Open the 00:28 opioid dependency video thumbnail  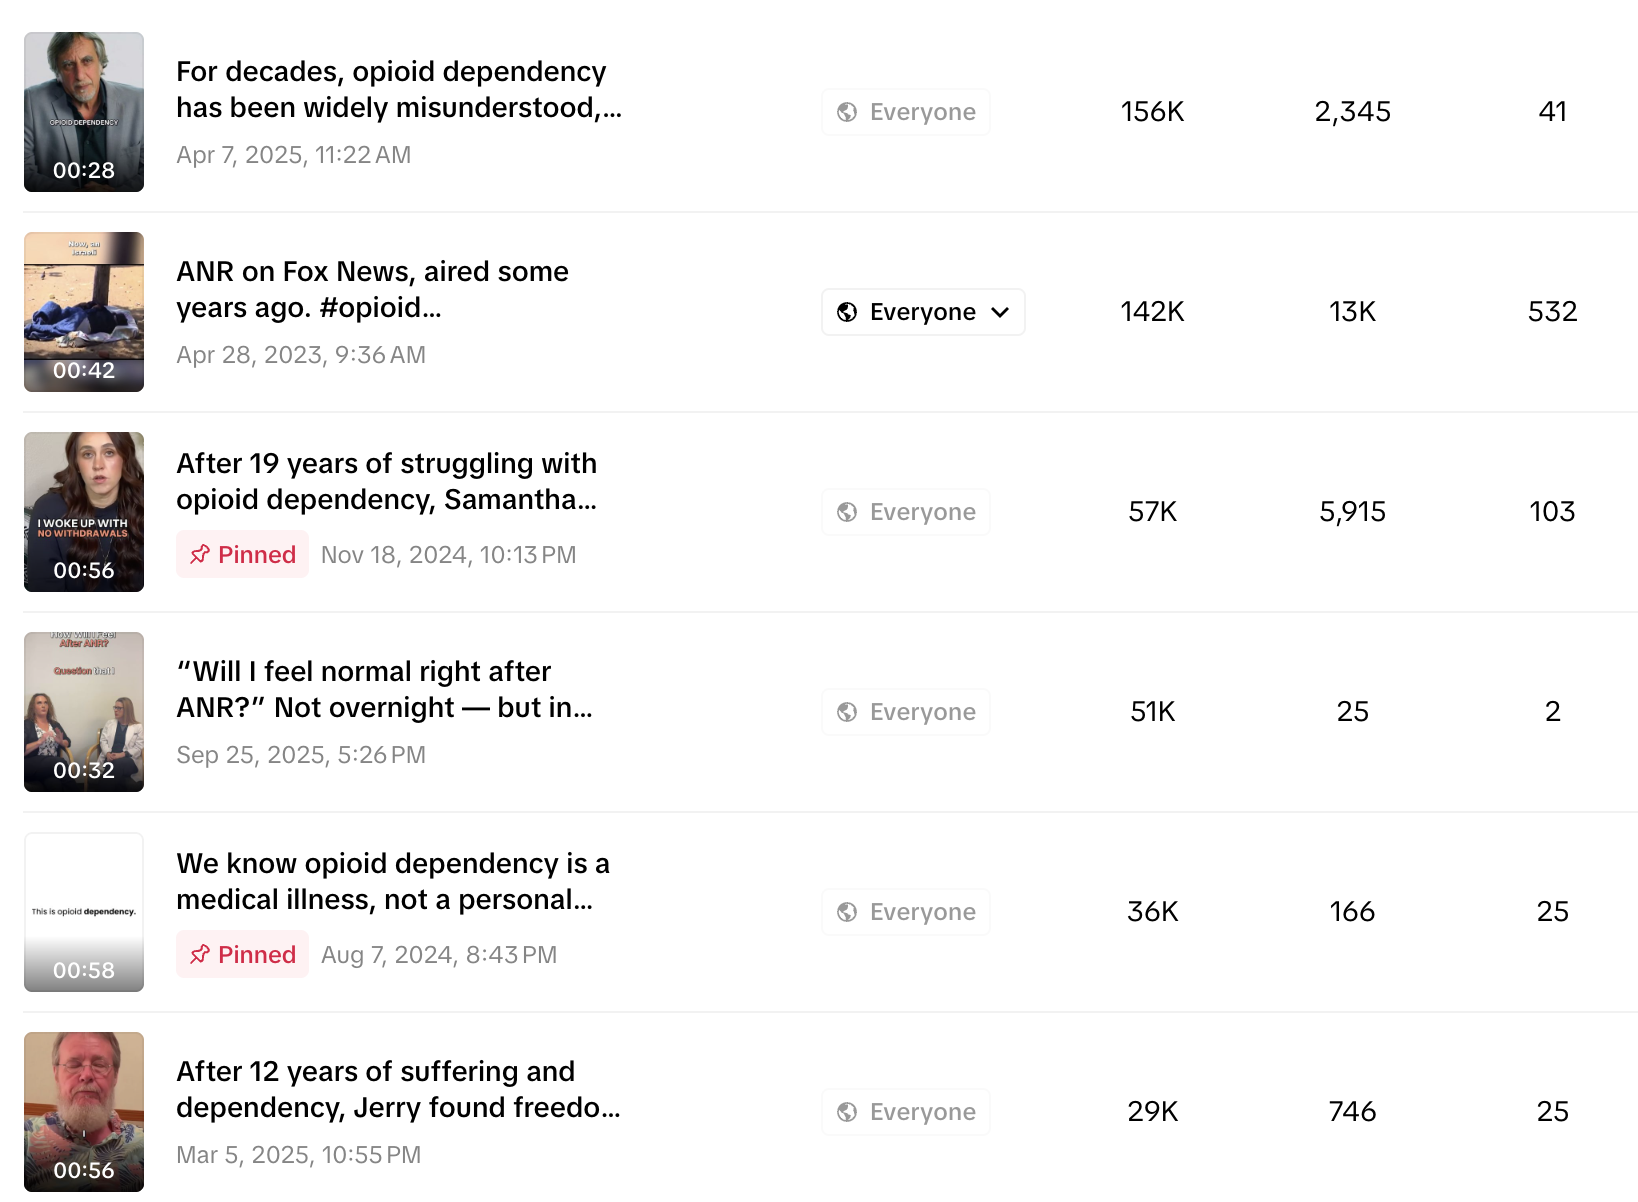tap(84, 112)
